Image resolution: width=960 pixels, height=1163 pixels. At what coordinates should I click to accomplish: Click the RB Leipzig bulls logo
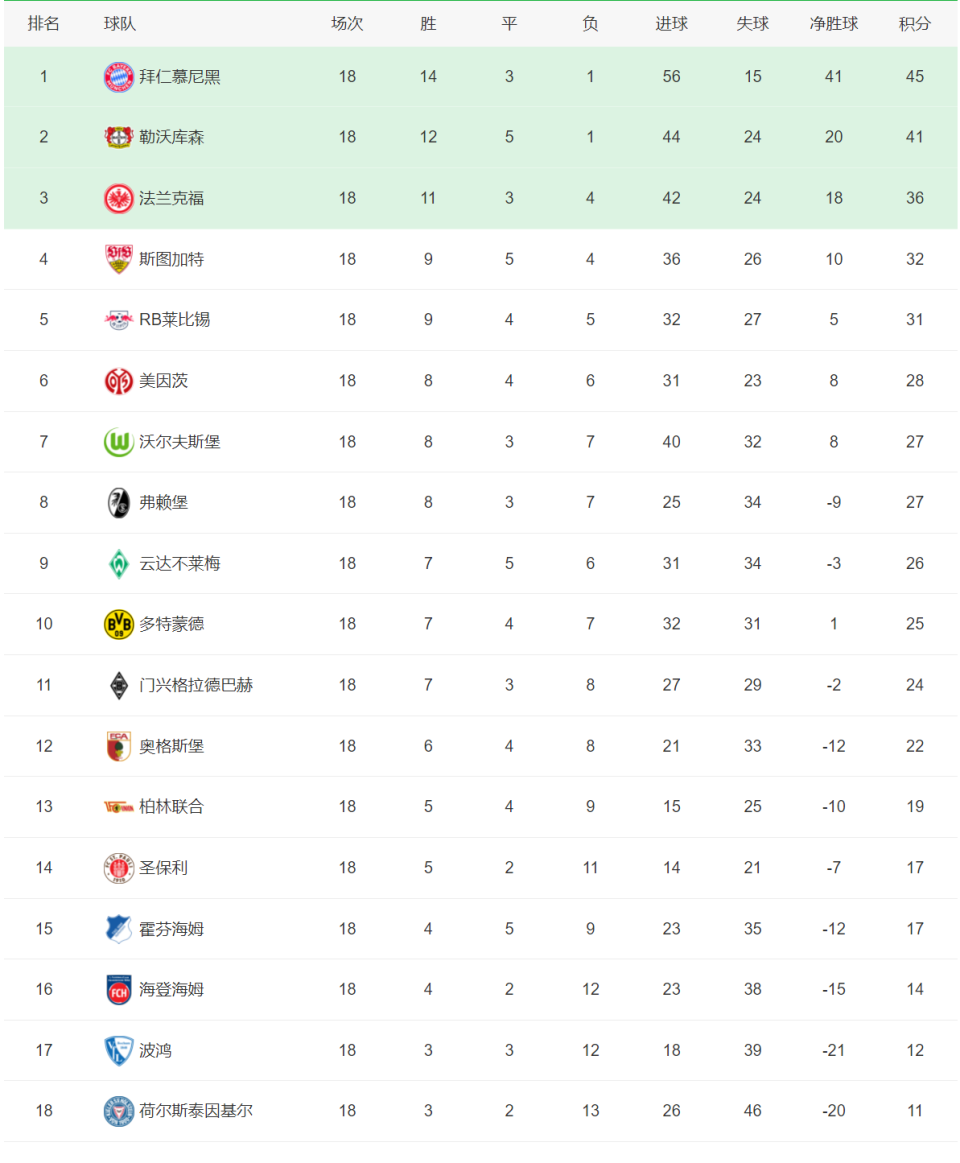click(x=118, y=320)
